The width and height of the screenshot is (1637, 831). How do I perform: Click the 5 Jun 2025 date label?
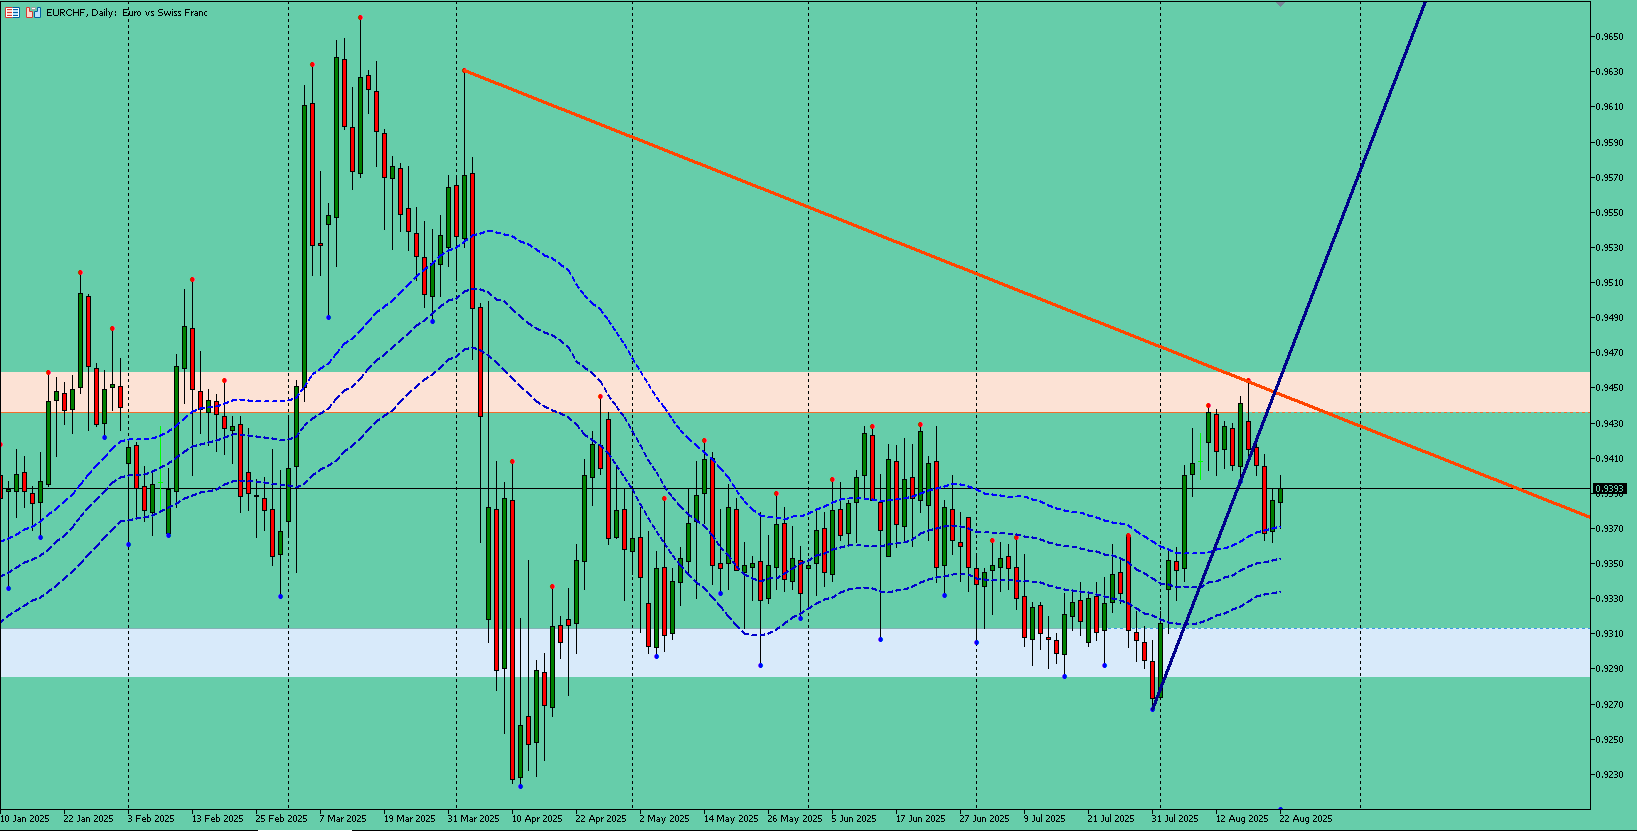(854, 819)
